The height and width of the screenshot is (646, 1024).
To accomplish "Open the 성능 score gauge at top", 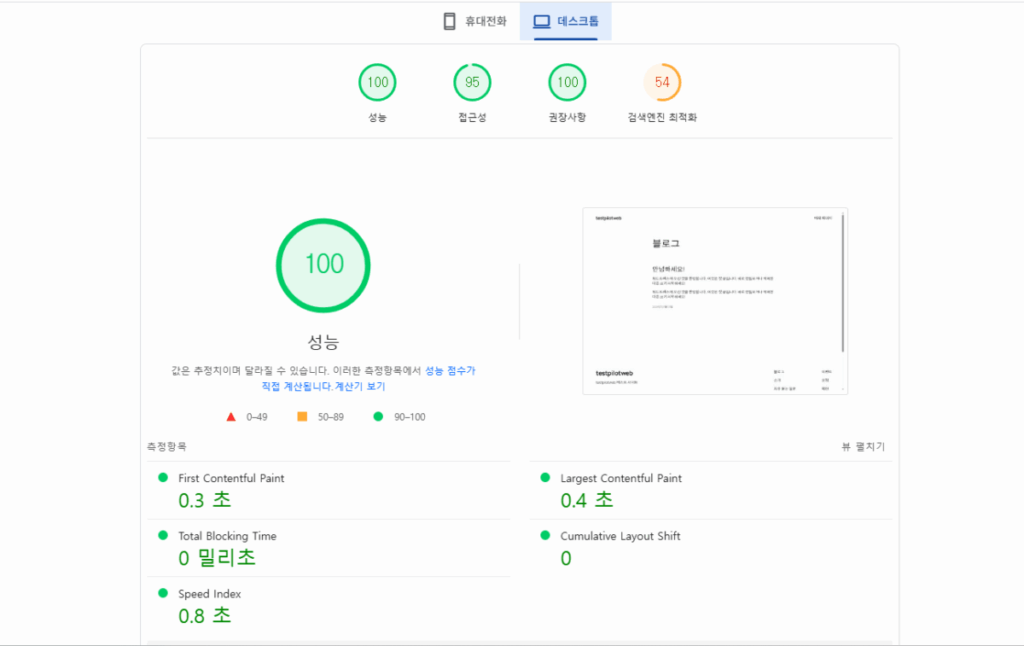I will (x=377, y=83).
